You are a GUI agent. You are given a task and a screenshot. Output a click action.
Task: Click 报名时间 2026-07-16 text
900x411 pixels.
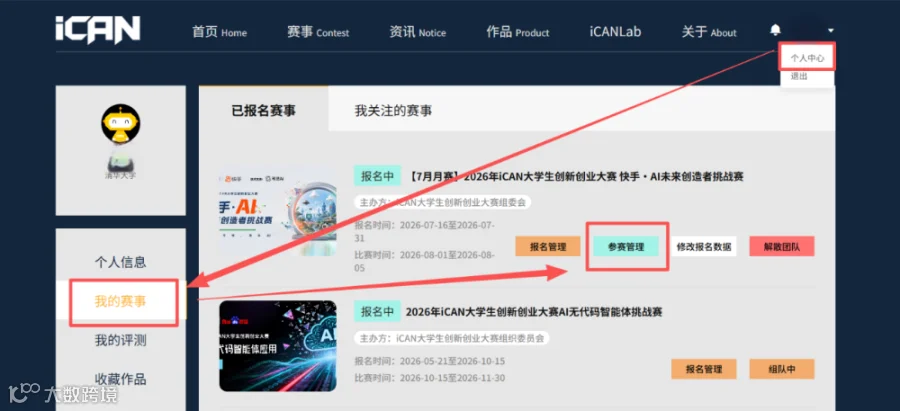point(425,231)
